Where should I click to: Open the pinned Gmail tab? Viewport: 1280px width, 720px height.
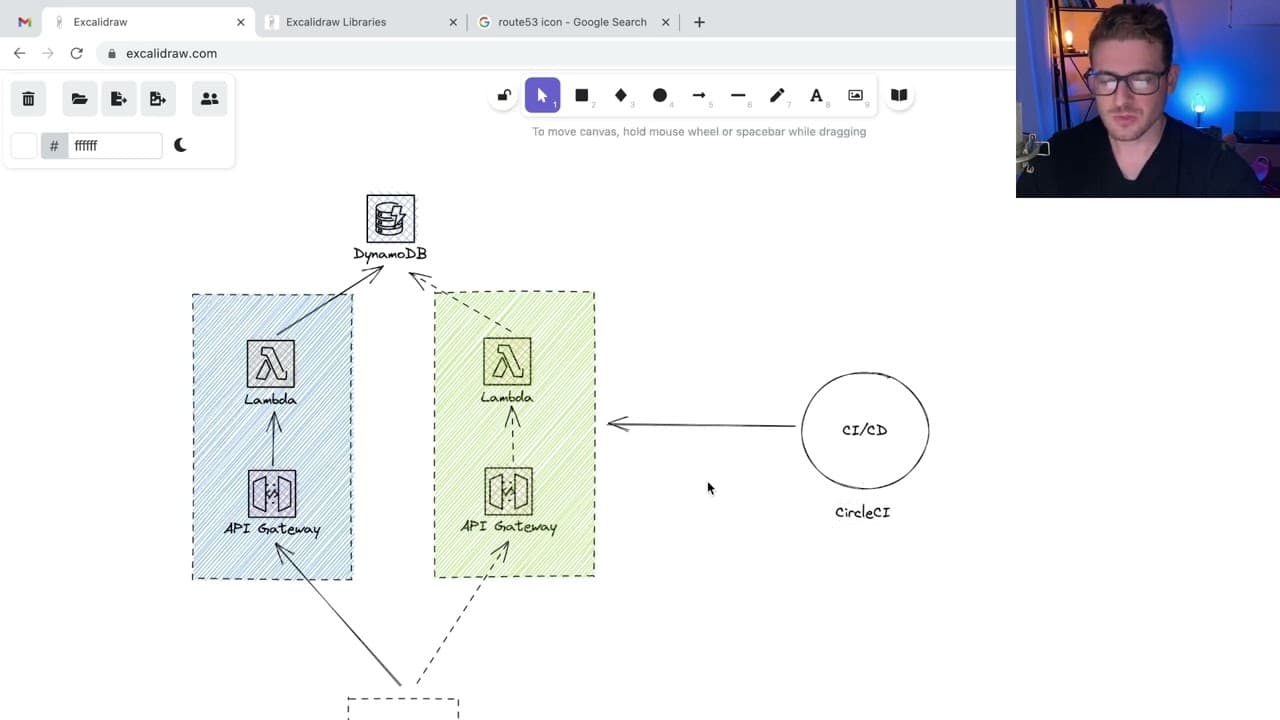click(25, 22)
